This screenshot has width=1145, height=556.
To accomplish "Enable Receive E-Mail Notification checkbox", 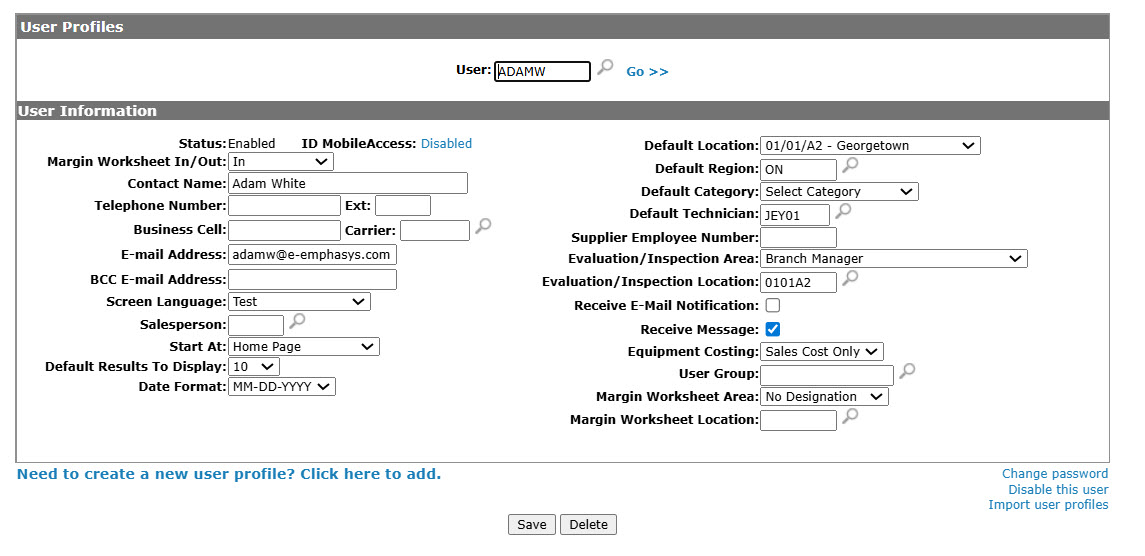I will [x=772, y=305].
